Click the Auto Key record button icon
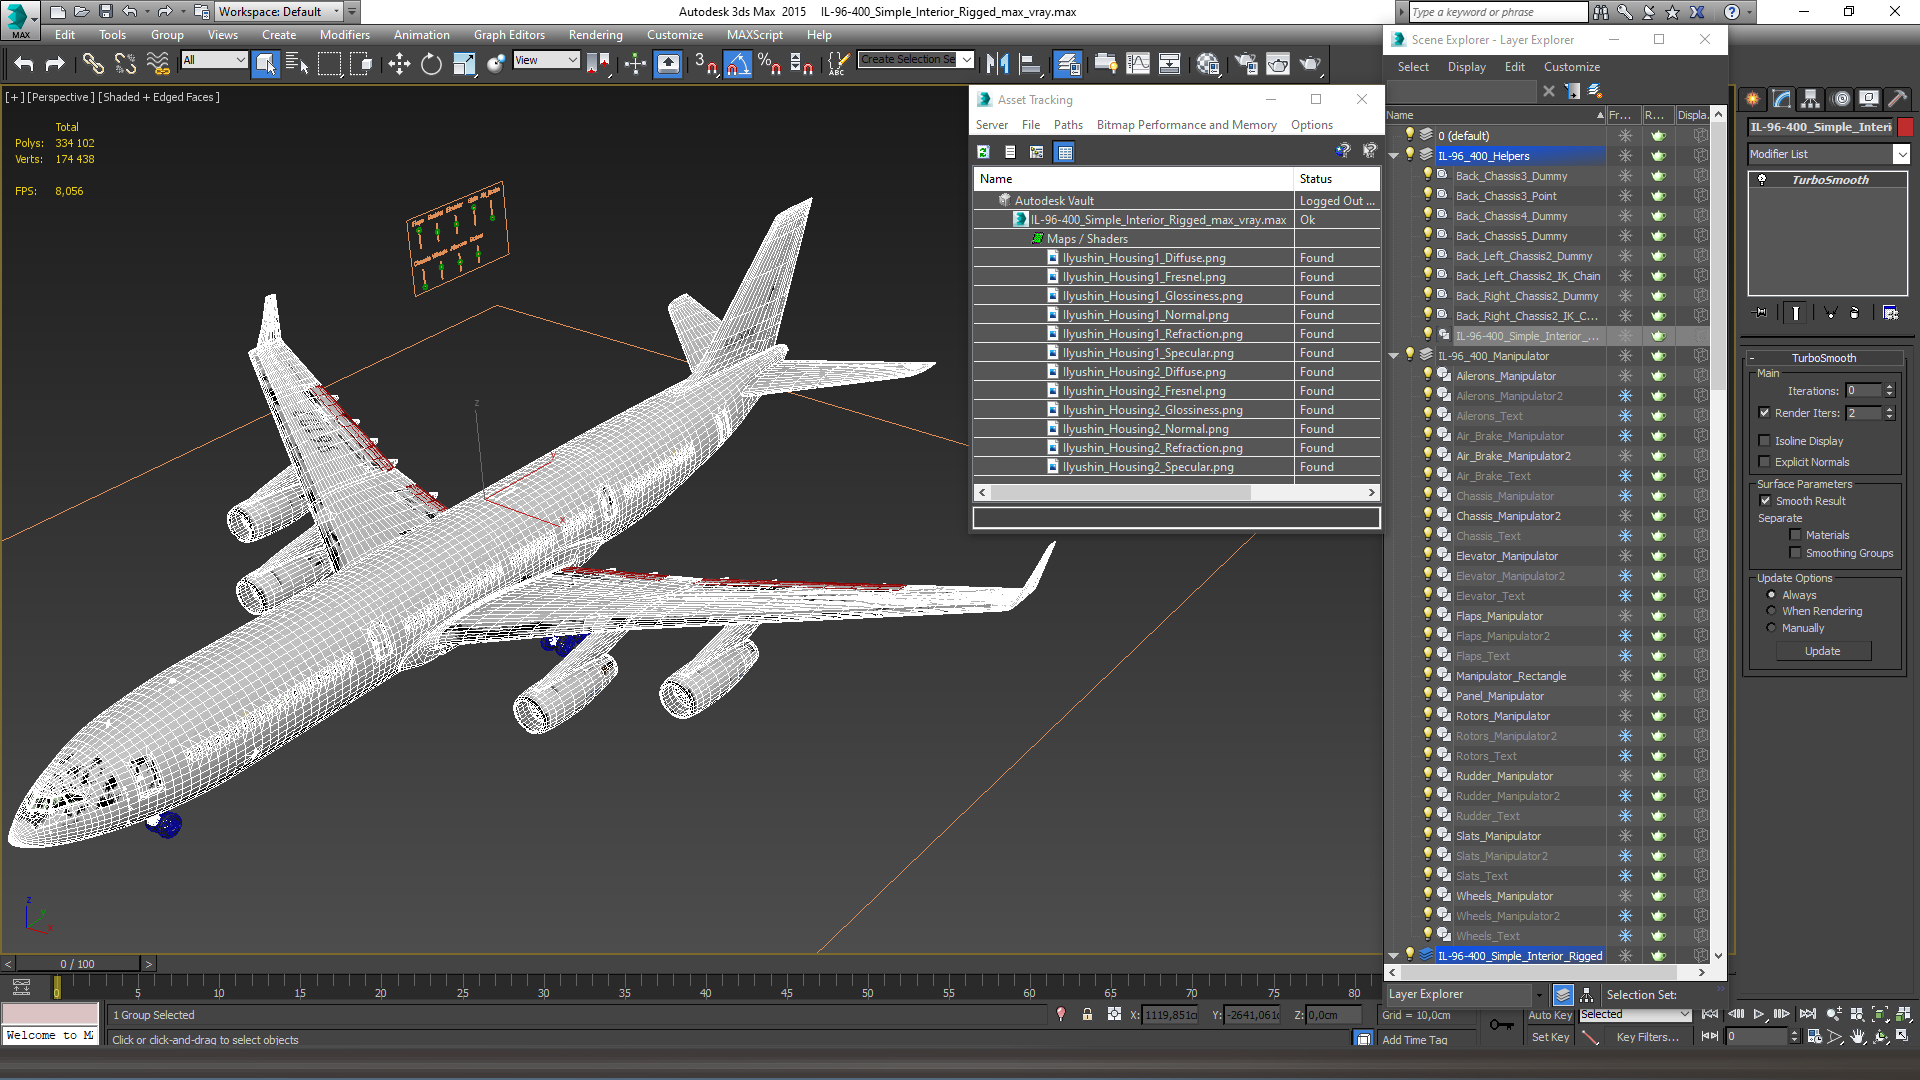This screenshot has height=1080, width=1920. click(x=1549, y=1014)
